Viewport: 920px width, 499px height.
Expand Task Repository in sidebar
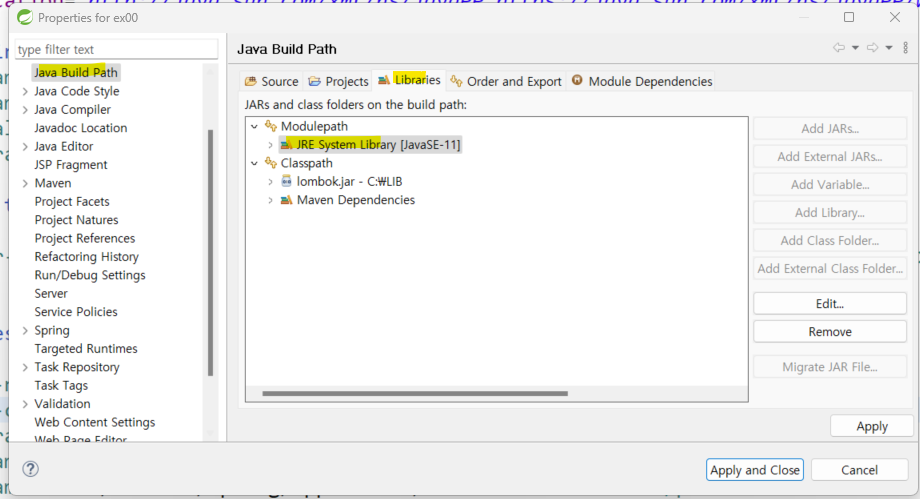(25, 367)
